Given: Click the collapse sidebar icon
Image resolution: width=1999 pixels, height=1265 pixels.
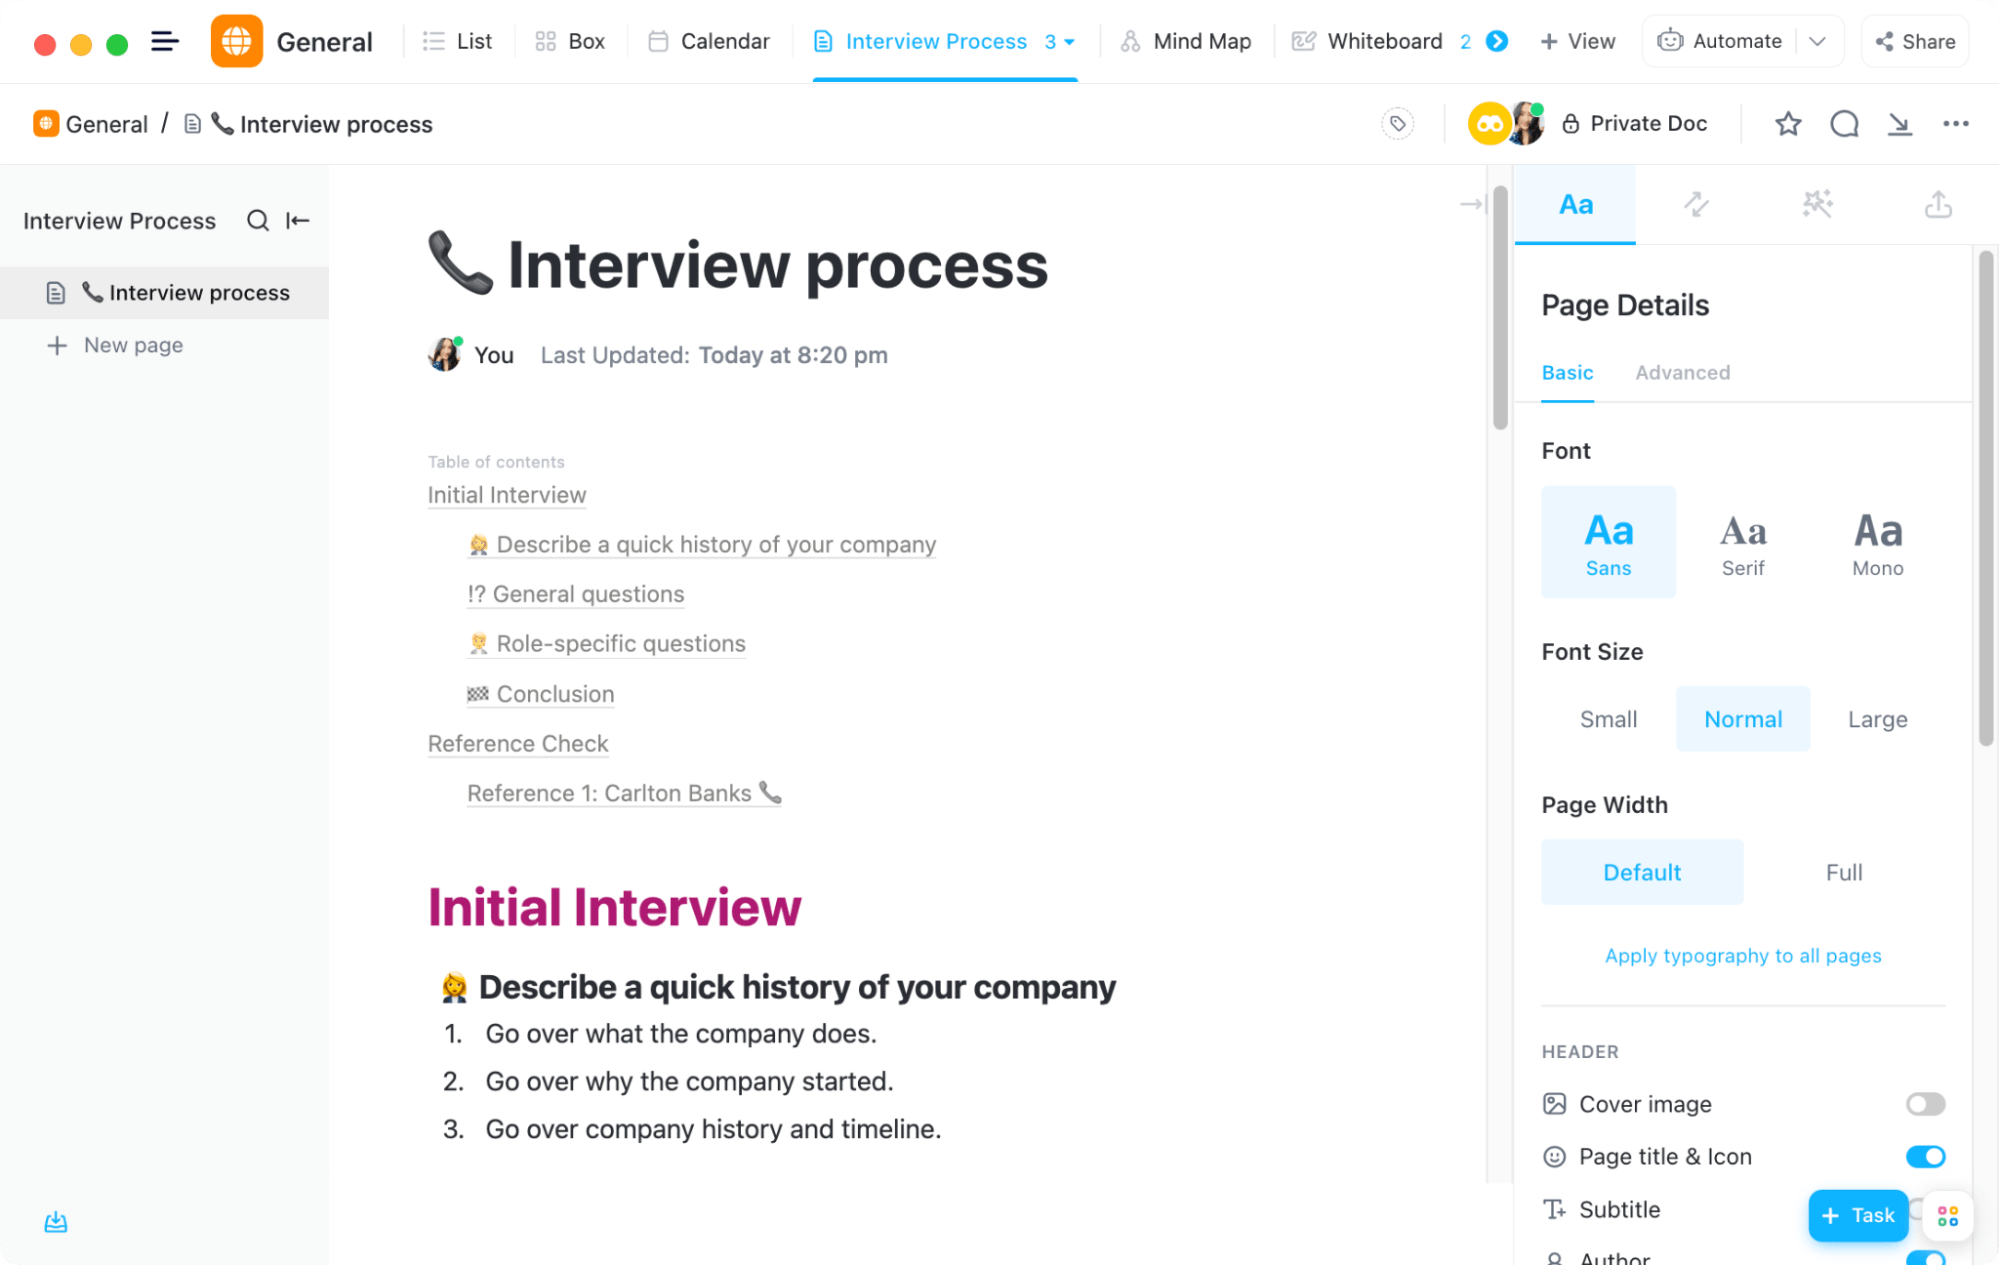Looking at the screenshot, I should (x=297, y=219).
